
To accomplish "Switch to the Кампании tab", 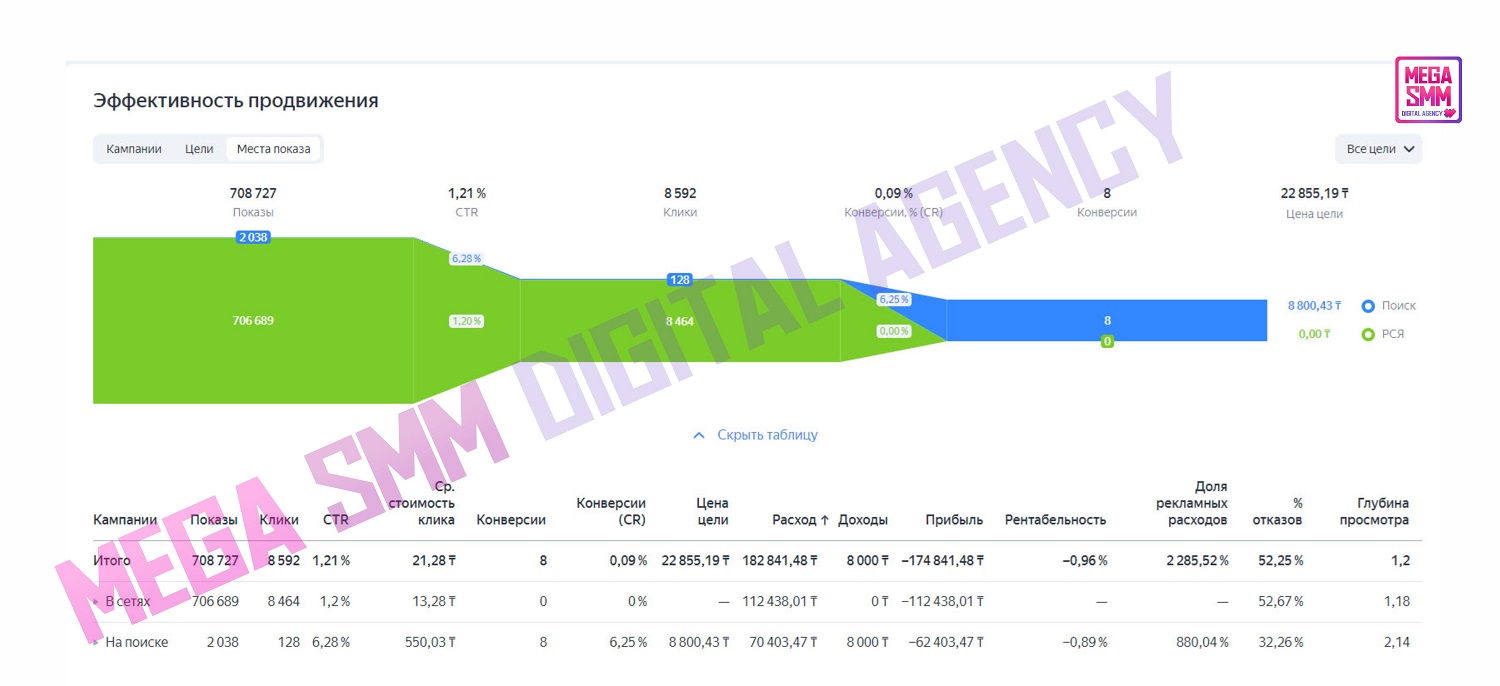I will [x=134, y=149].
